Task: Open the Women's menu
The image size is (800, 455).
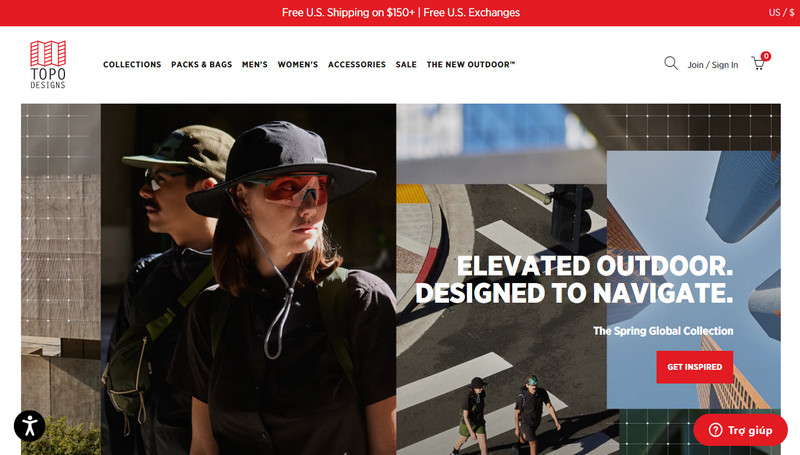Action: point(297,64)
